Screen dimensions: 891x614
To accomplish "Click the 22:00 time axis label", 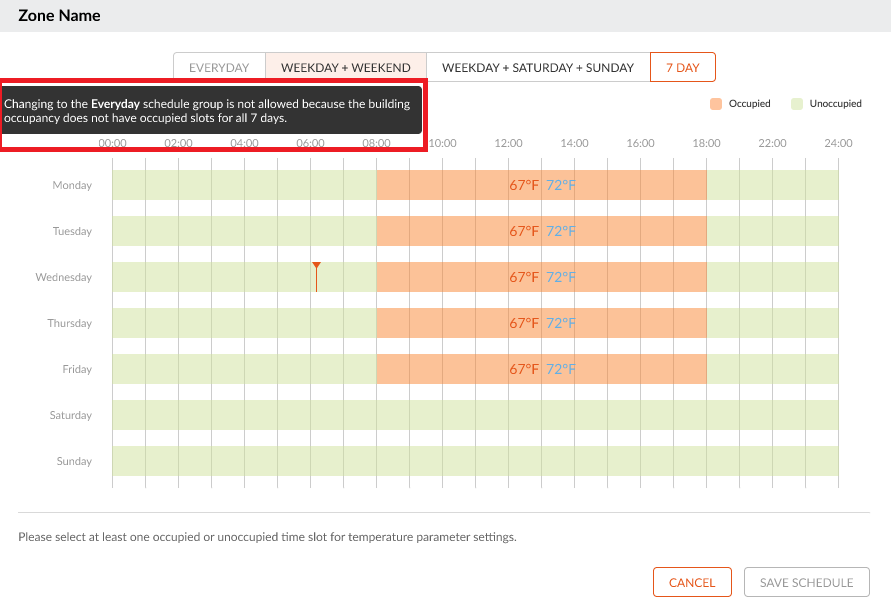I will [772, 143].
